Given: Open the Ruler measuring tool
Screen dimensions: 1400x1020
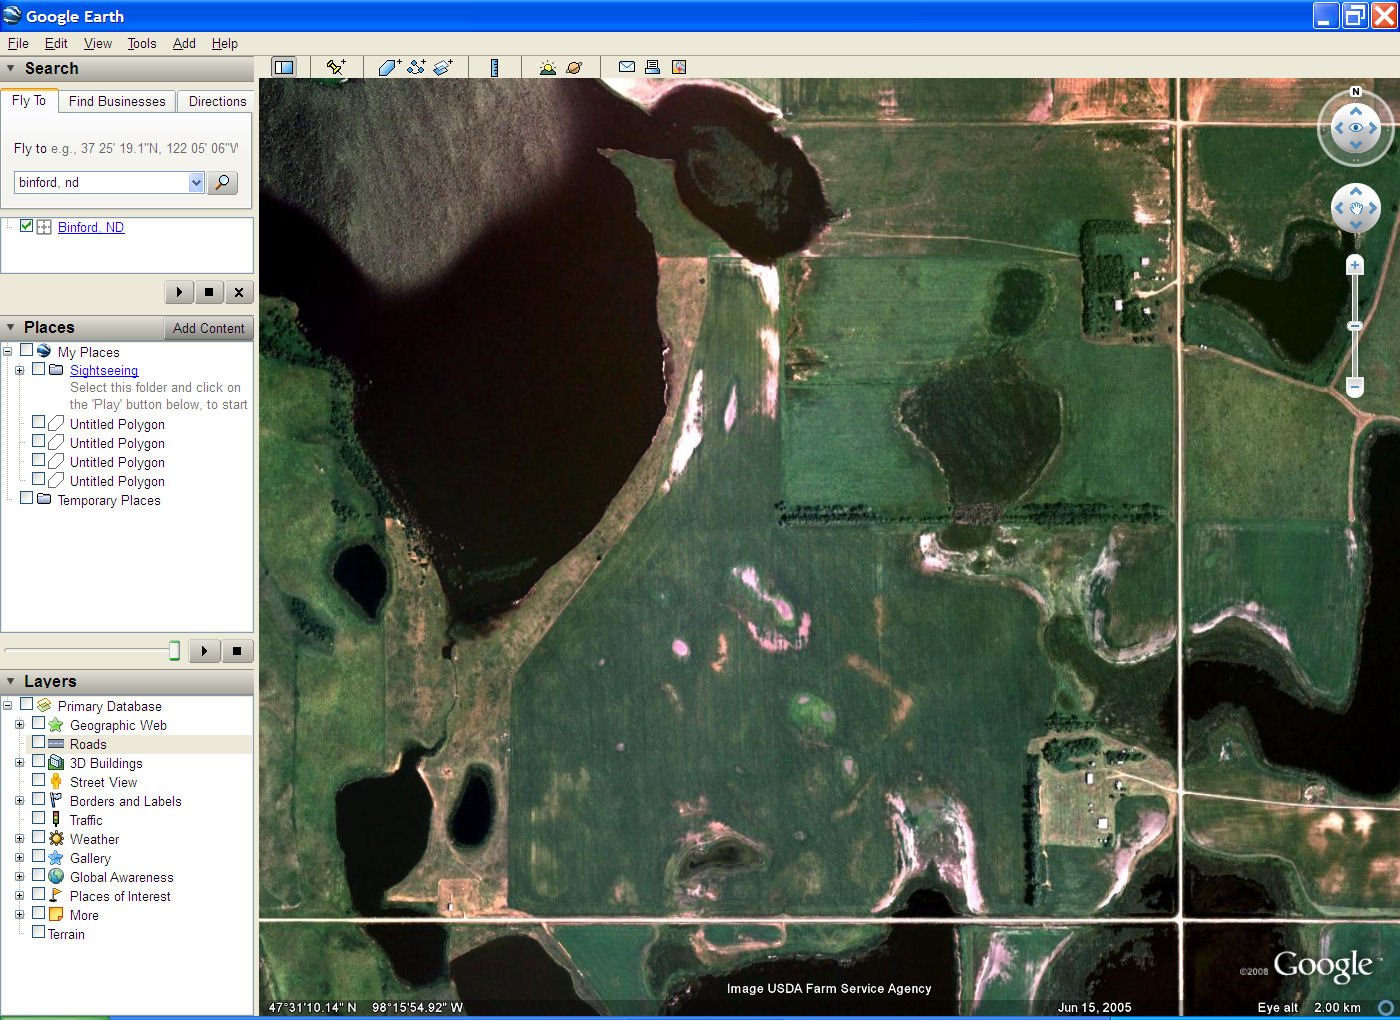Looking at the screenshot, I should (494, 67).
